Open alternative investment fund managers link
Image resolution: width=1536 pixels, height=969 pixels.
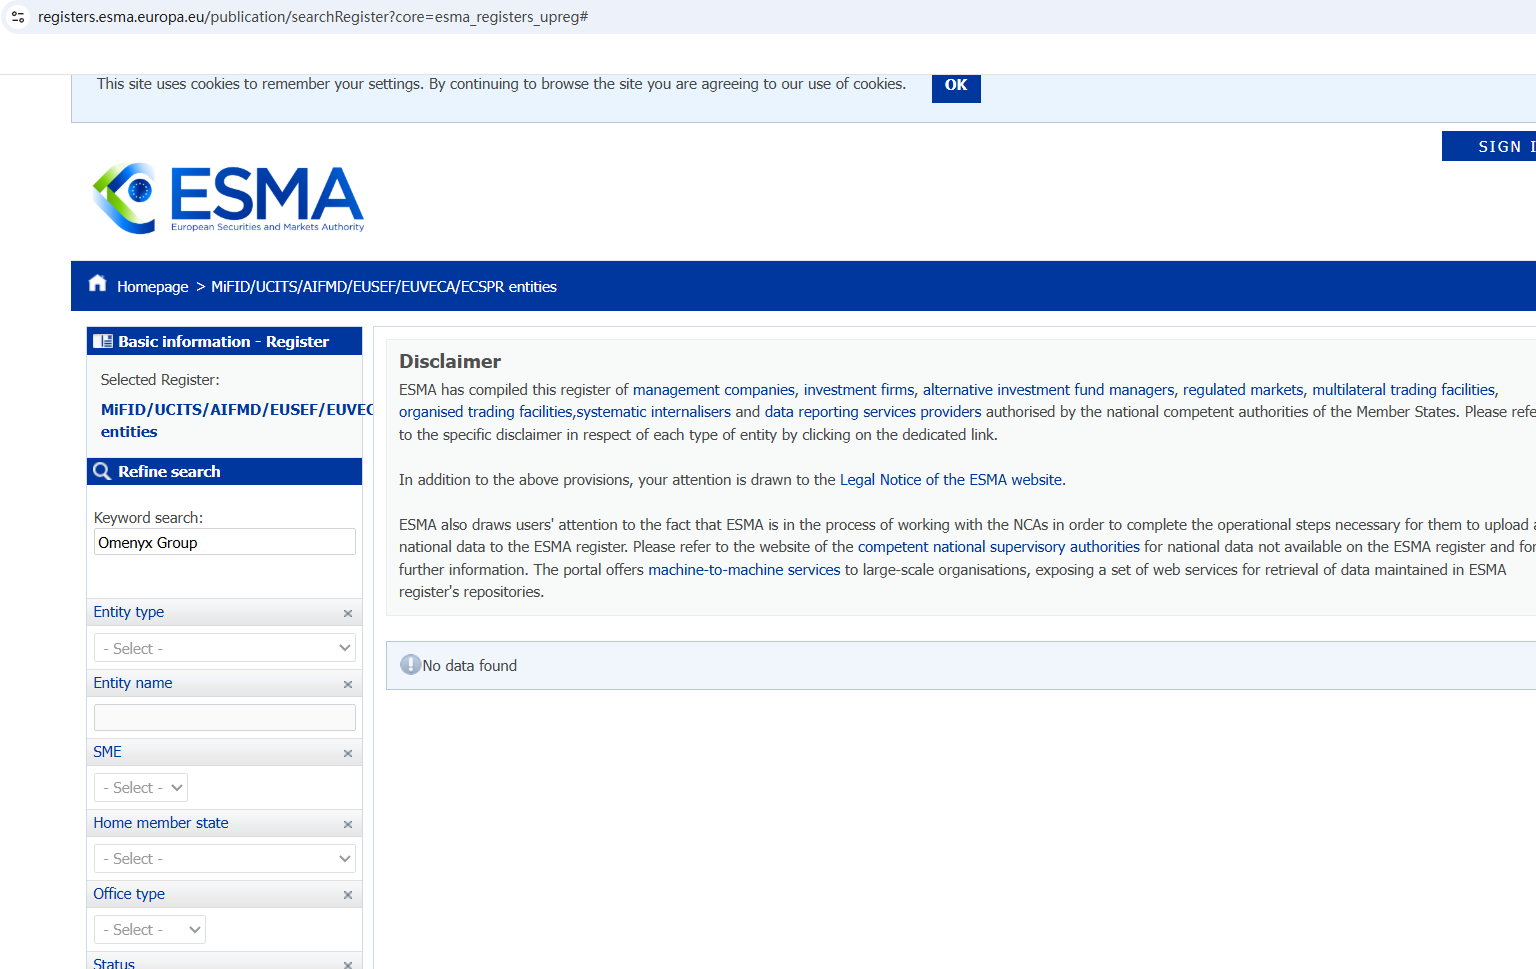click(x=1049, y=390)
